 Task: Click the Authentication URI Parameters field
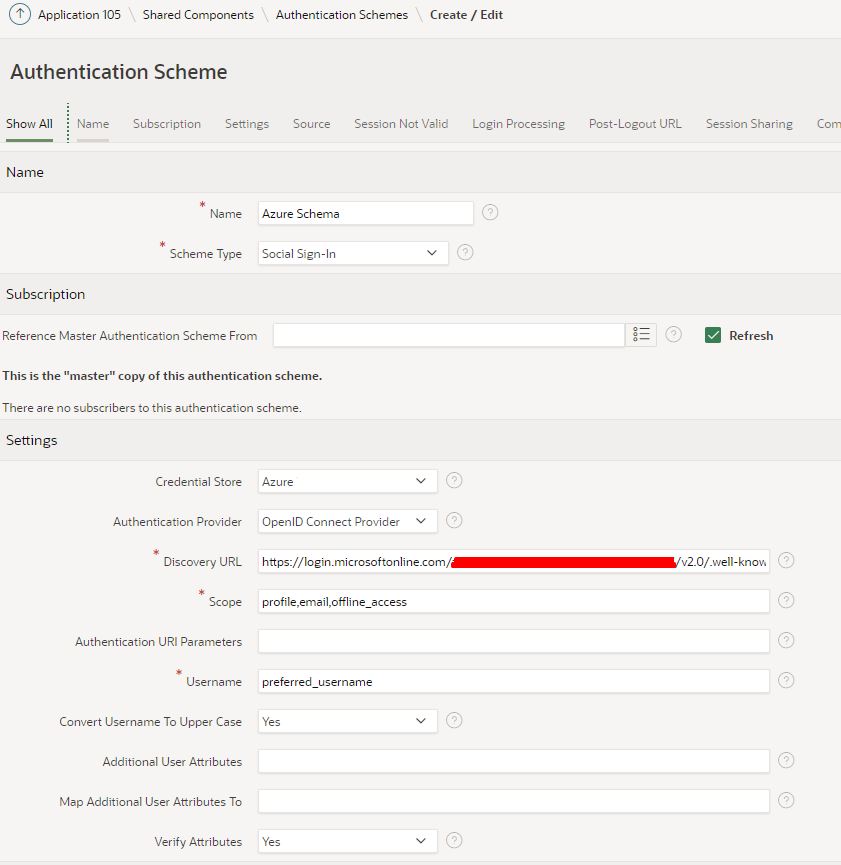(513, 641)
